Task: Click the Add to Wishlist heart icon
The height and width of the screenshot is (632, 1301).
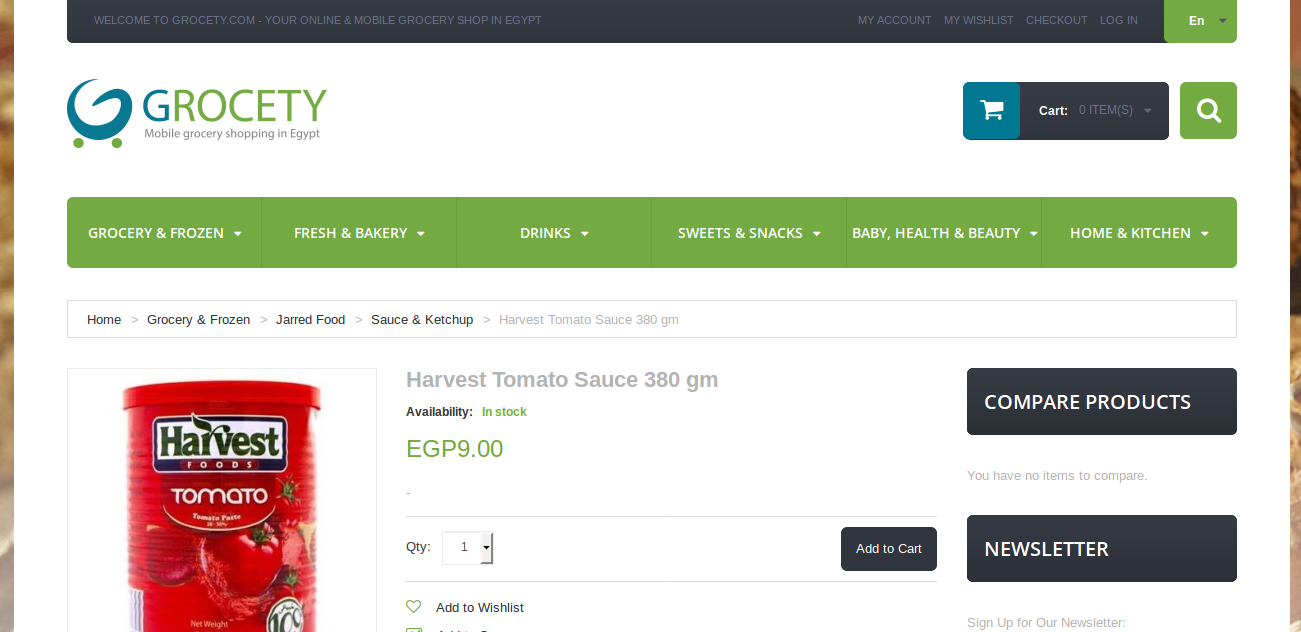Action: [414, 606]
